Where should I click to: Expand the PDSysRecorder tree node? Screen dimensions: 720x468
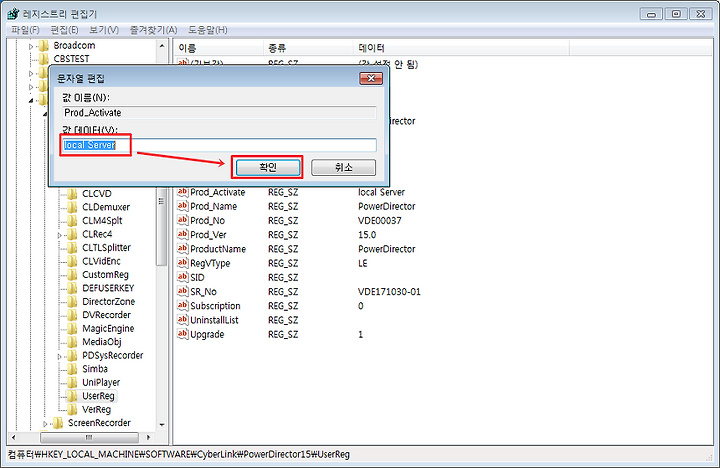[59, 356]
